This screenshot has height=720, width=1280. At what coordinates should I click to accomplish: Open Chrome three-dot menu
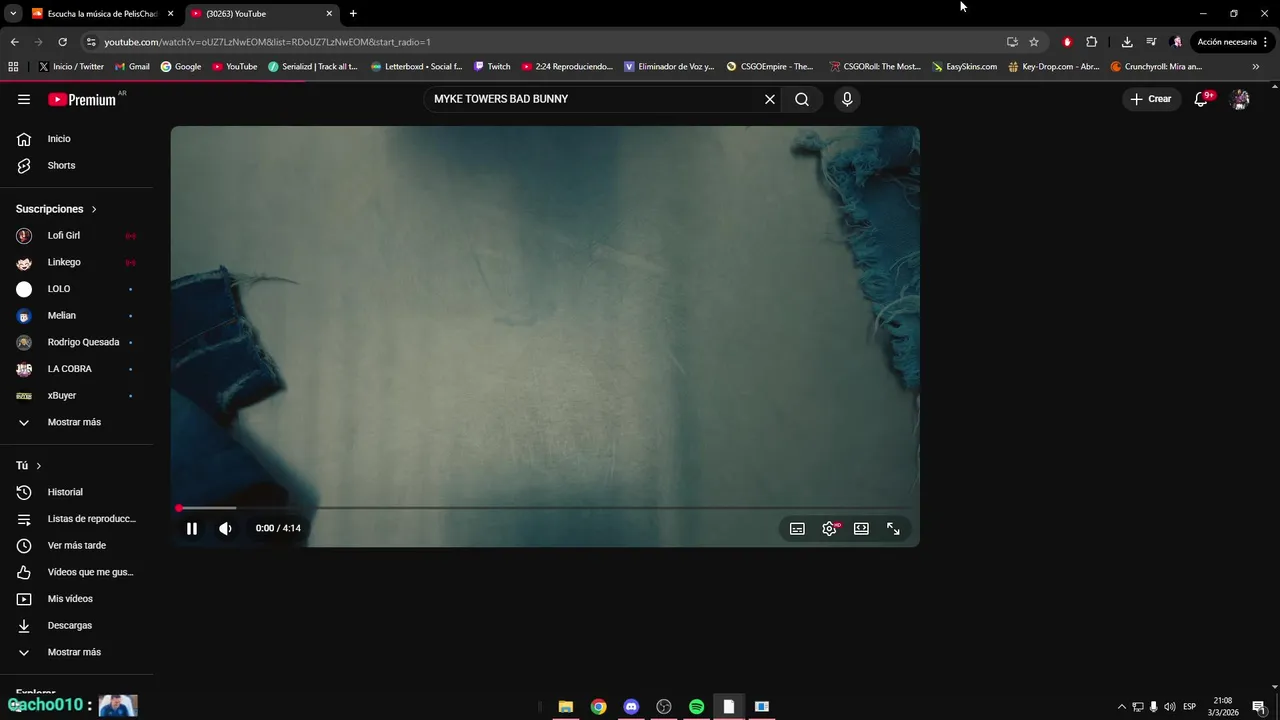click(1267, 42)
